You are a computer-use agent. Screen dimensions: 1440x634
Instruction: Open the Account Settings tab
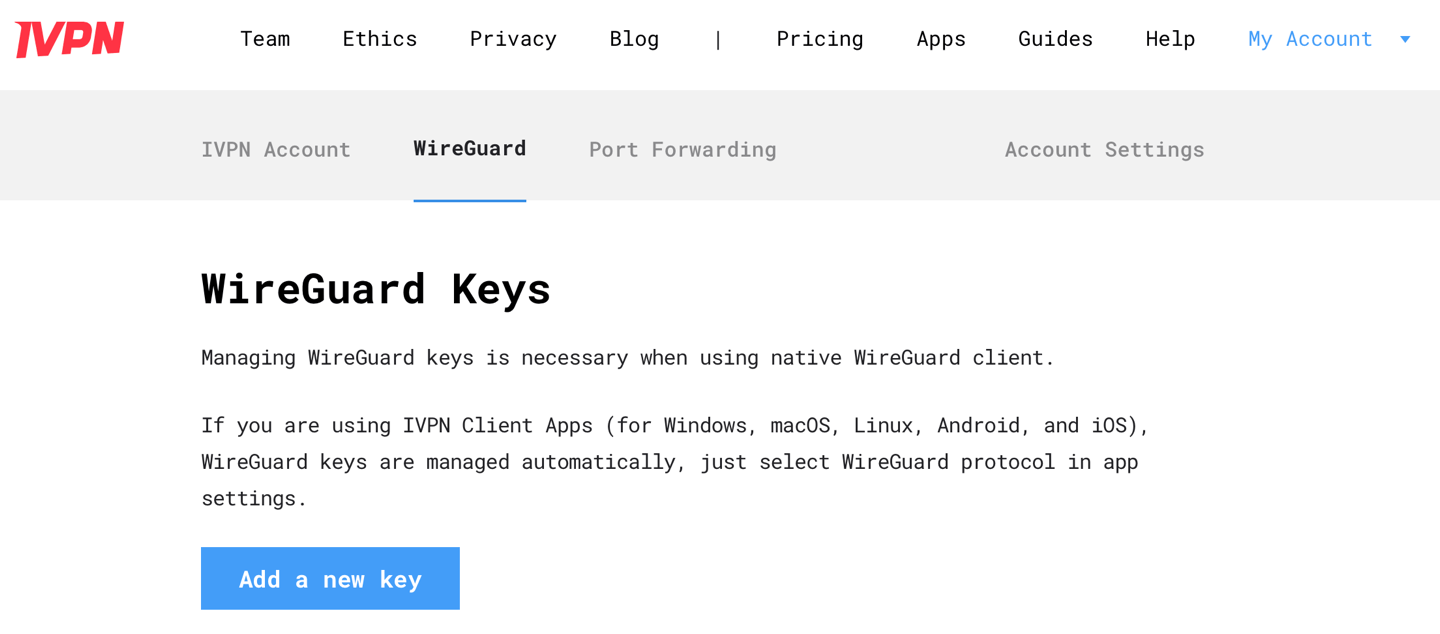[1104, 149]
